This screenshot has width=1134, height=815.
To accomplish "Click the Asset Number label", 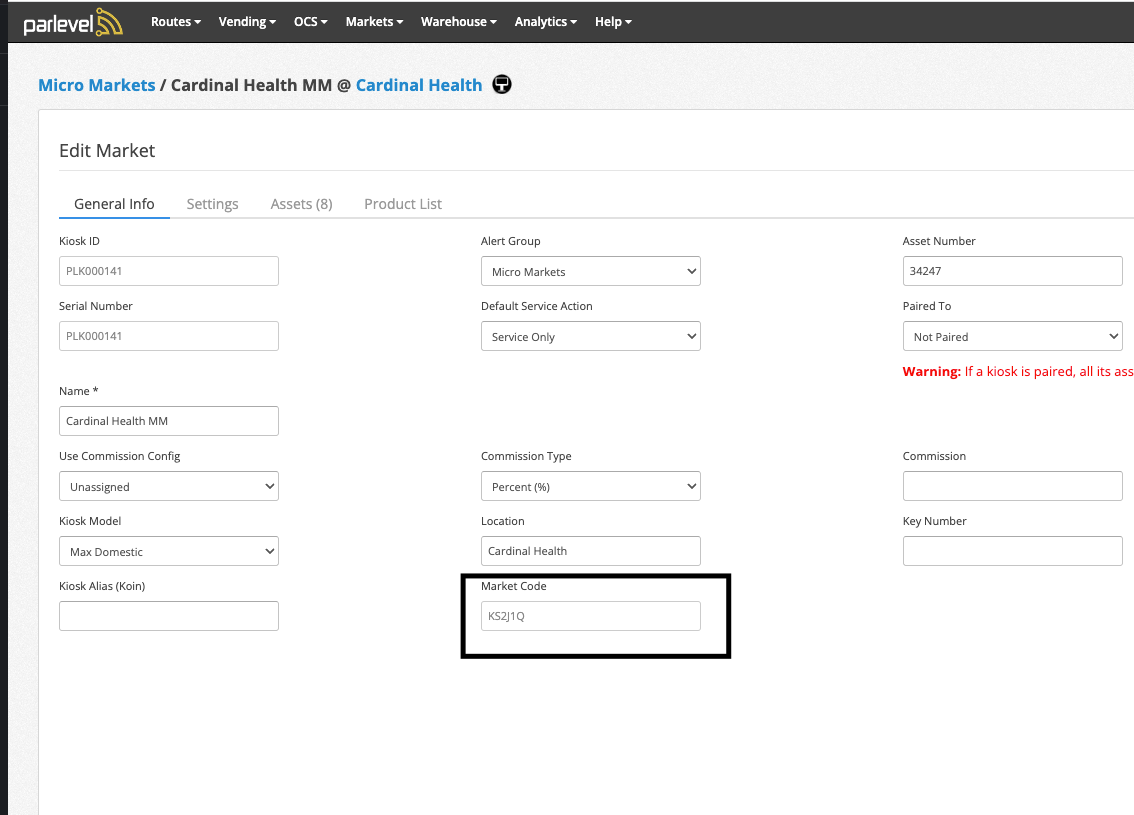I will [x=939, y=241].
